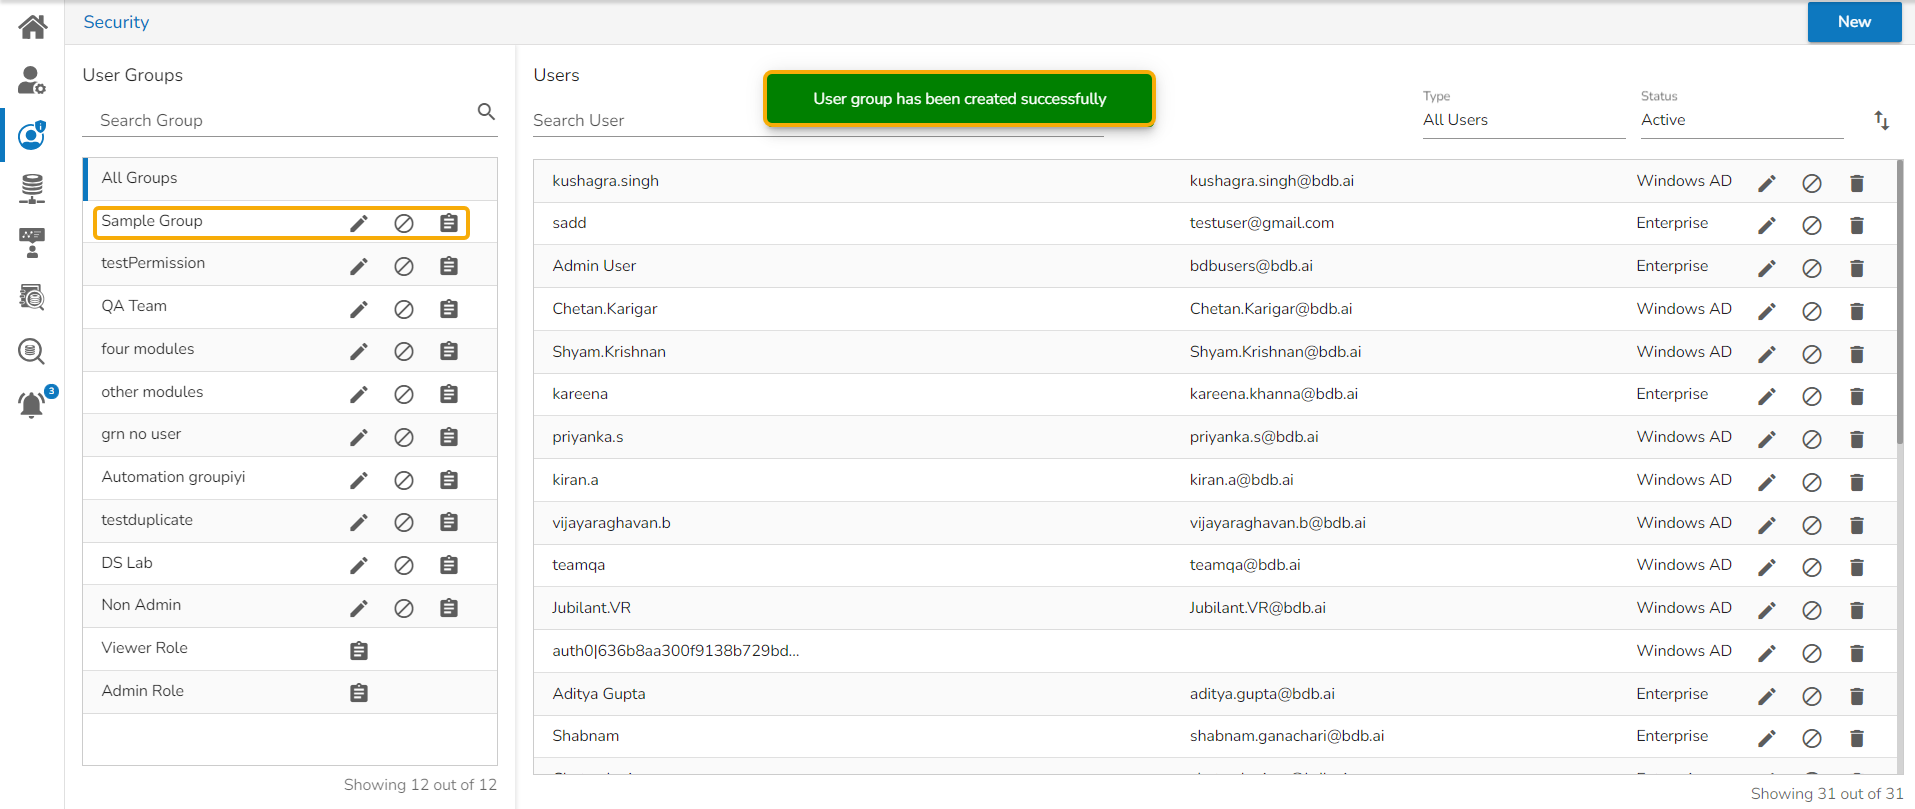Click user name teamqa
1915x809 pixels.
pos(579,565)
